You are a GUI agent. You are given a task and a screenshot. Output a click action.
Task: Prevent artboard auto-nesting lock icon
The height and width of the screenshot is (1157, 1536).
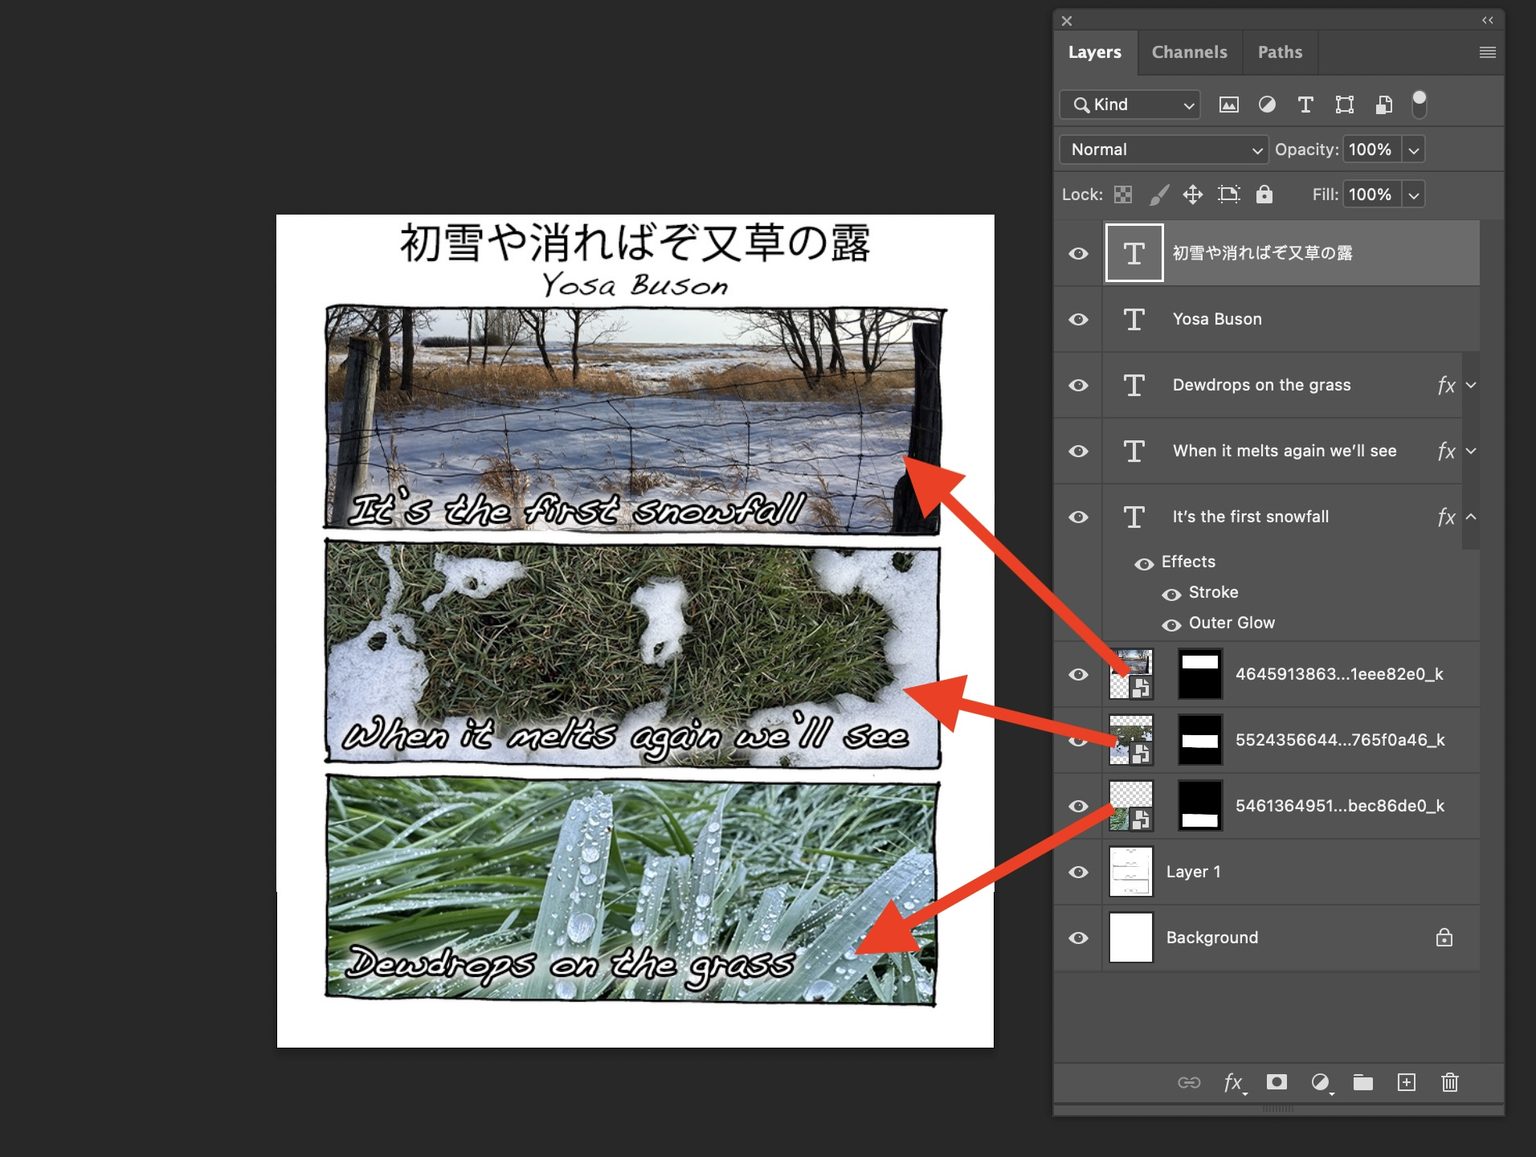pyautogui.click(x=1229, y=195)
